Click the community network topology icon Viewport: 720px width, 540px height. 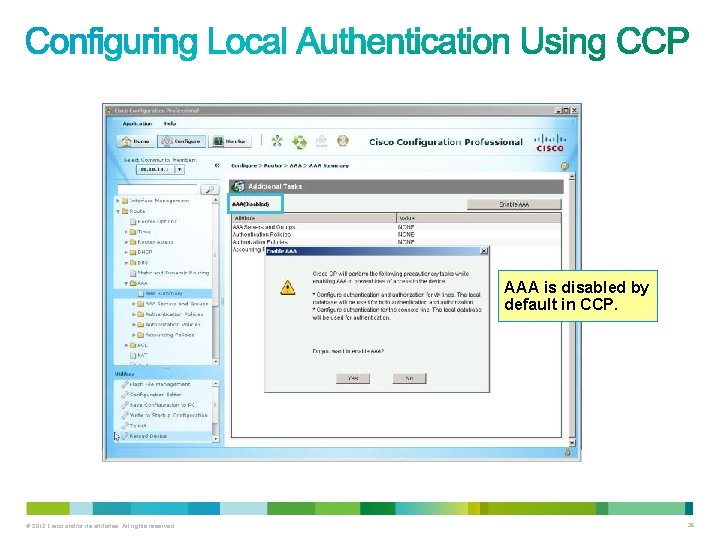(x=277, y=141)
